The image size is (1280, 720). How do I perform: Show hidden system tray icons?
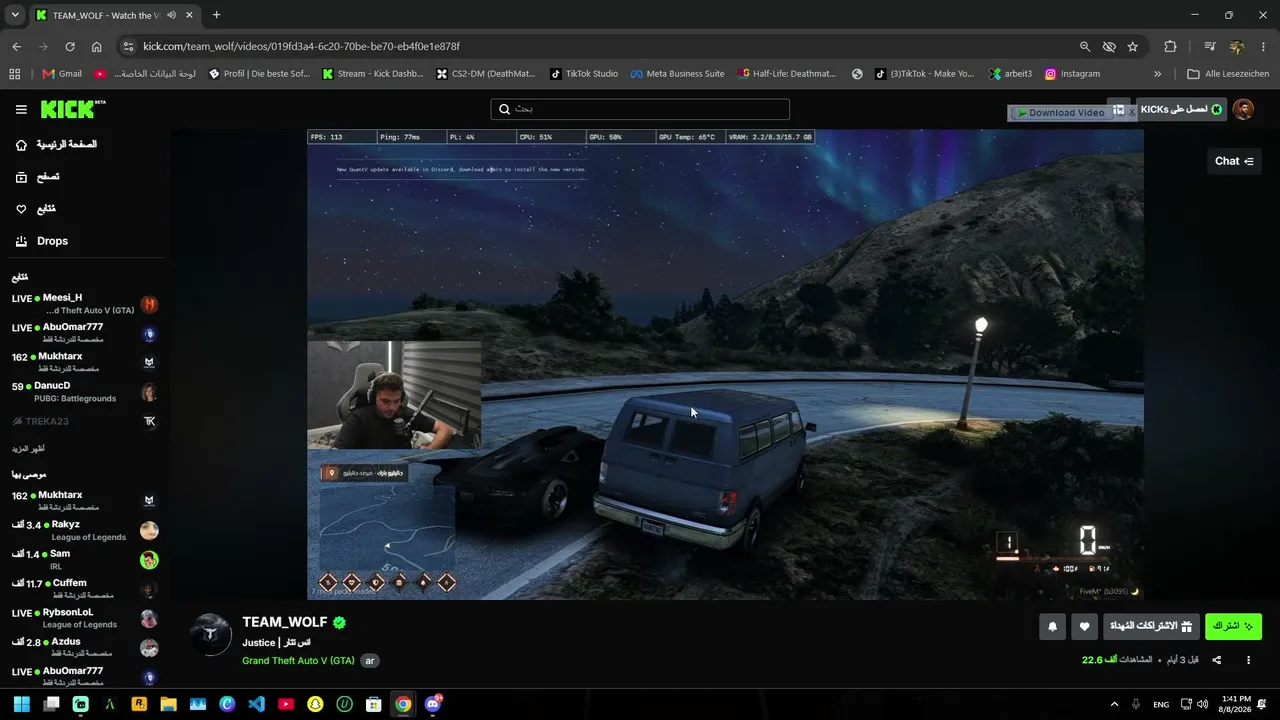tap(1114, 704)
